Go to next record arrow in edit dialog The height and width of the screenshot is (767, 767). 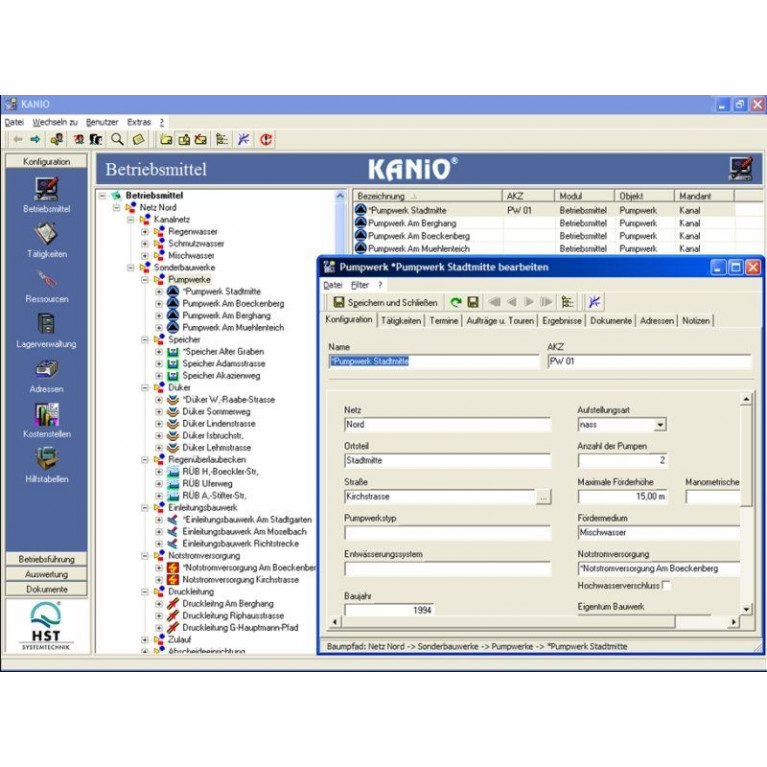pyautogui.click(x=529, y=302)
